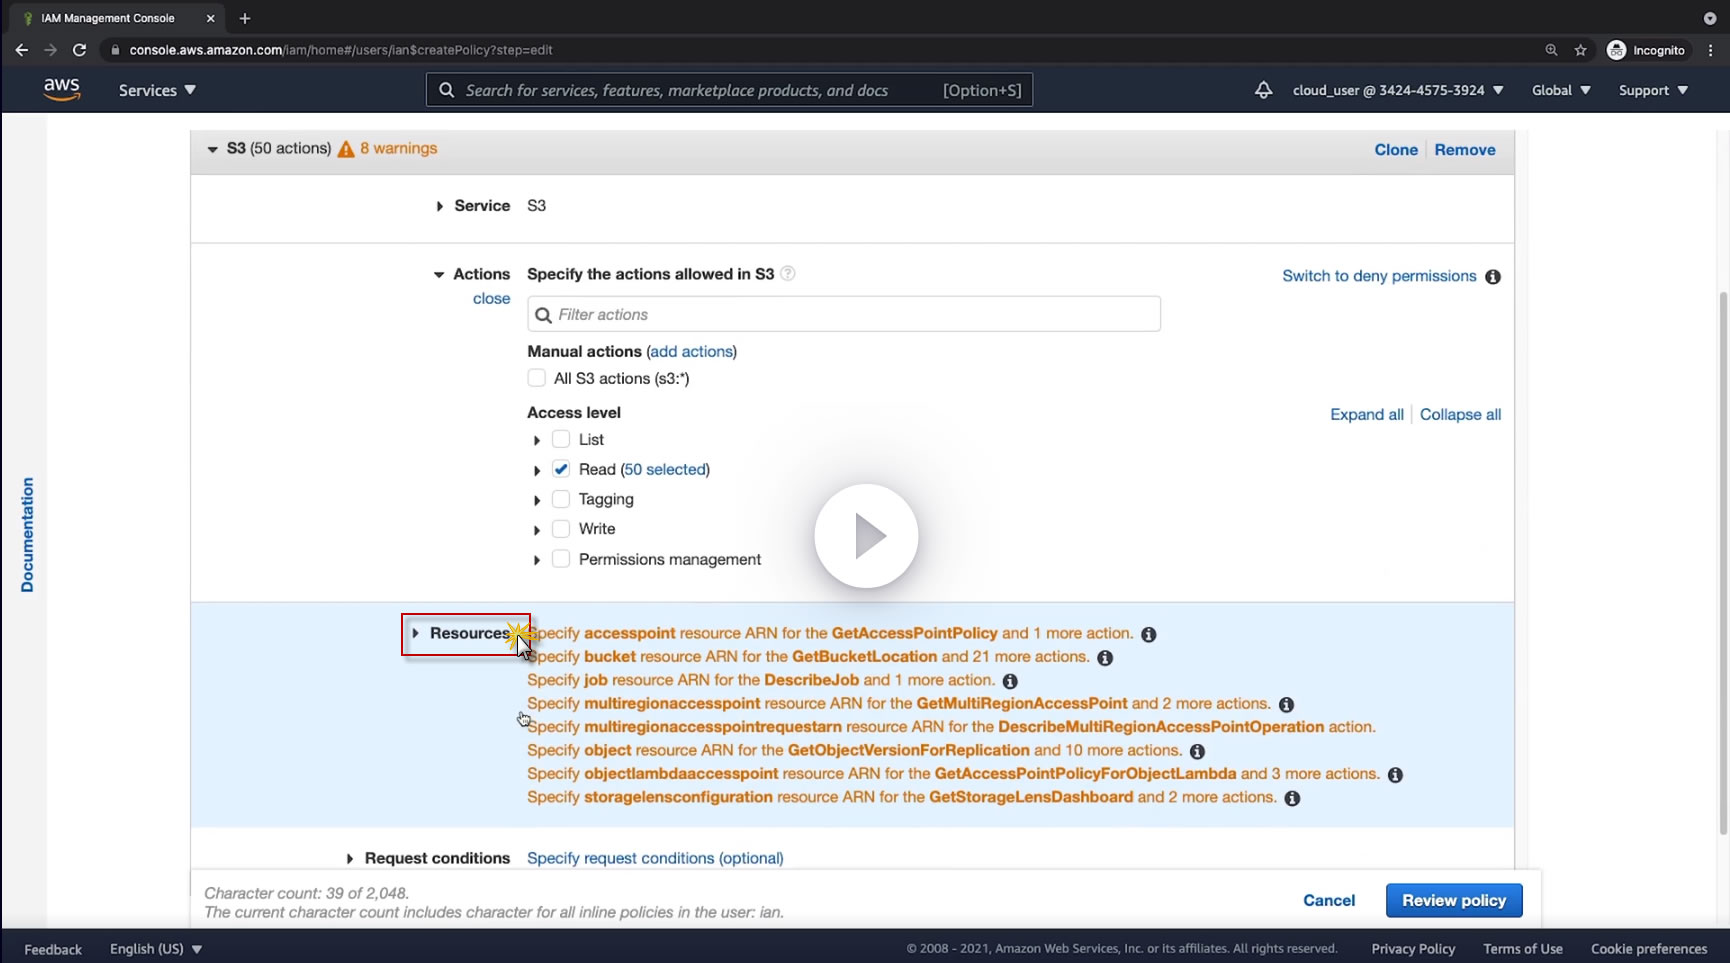This screenshot has height=963, width=1730.
Task: Uncheck the Read access level checkbox
Action: tap(561, 469)
